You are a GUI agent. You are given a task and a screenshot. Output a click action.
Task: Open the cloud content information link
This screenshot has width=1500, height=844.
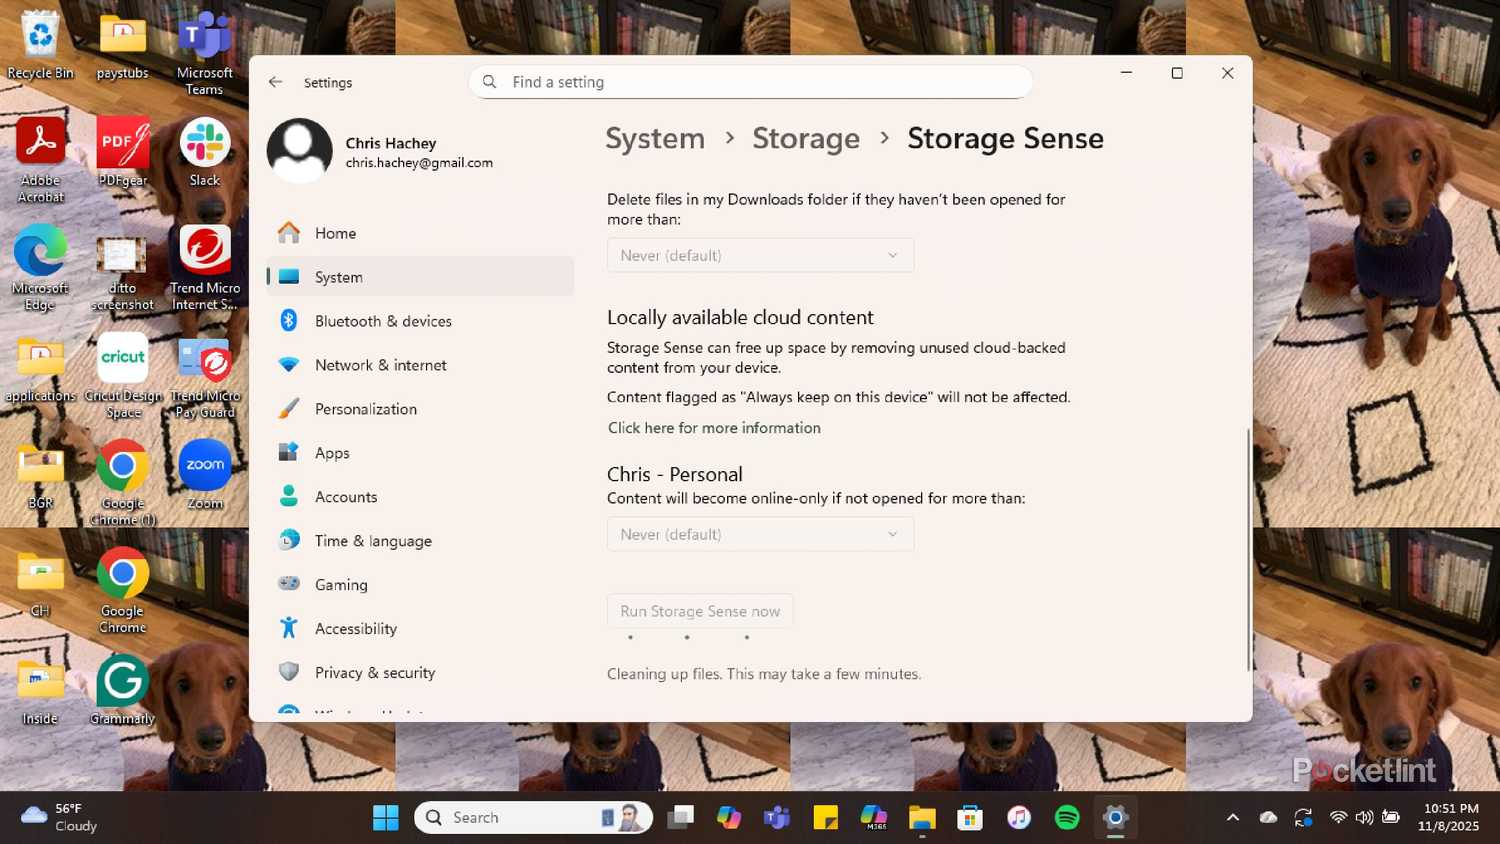[713, 427]
